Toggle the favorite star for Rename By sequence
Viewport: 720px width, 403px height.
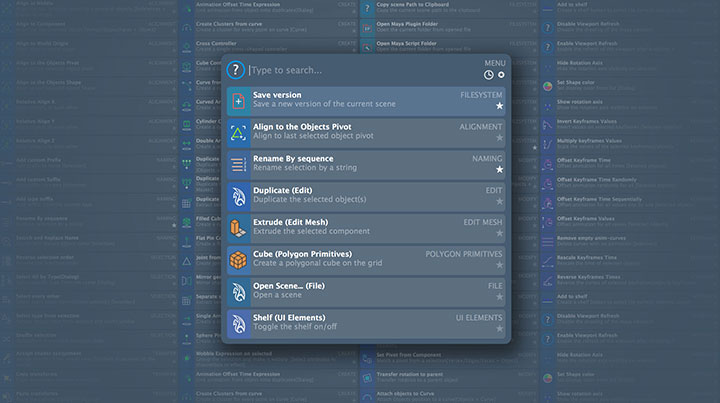(499, 170)
